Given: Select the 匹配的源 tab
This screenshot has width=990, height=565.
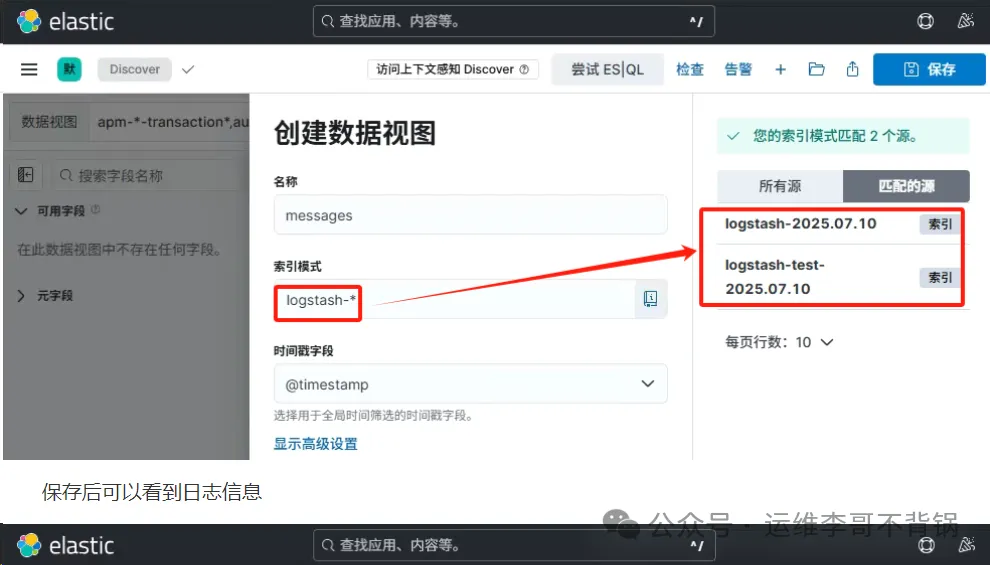Looking at the screenshot, I should pos(906,186).
